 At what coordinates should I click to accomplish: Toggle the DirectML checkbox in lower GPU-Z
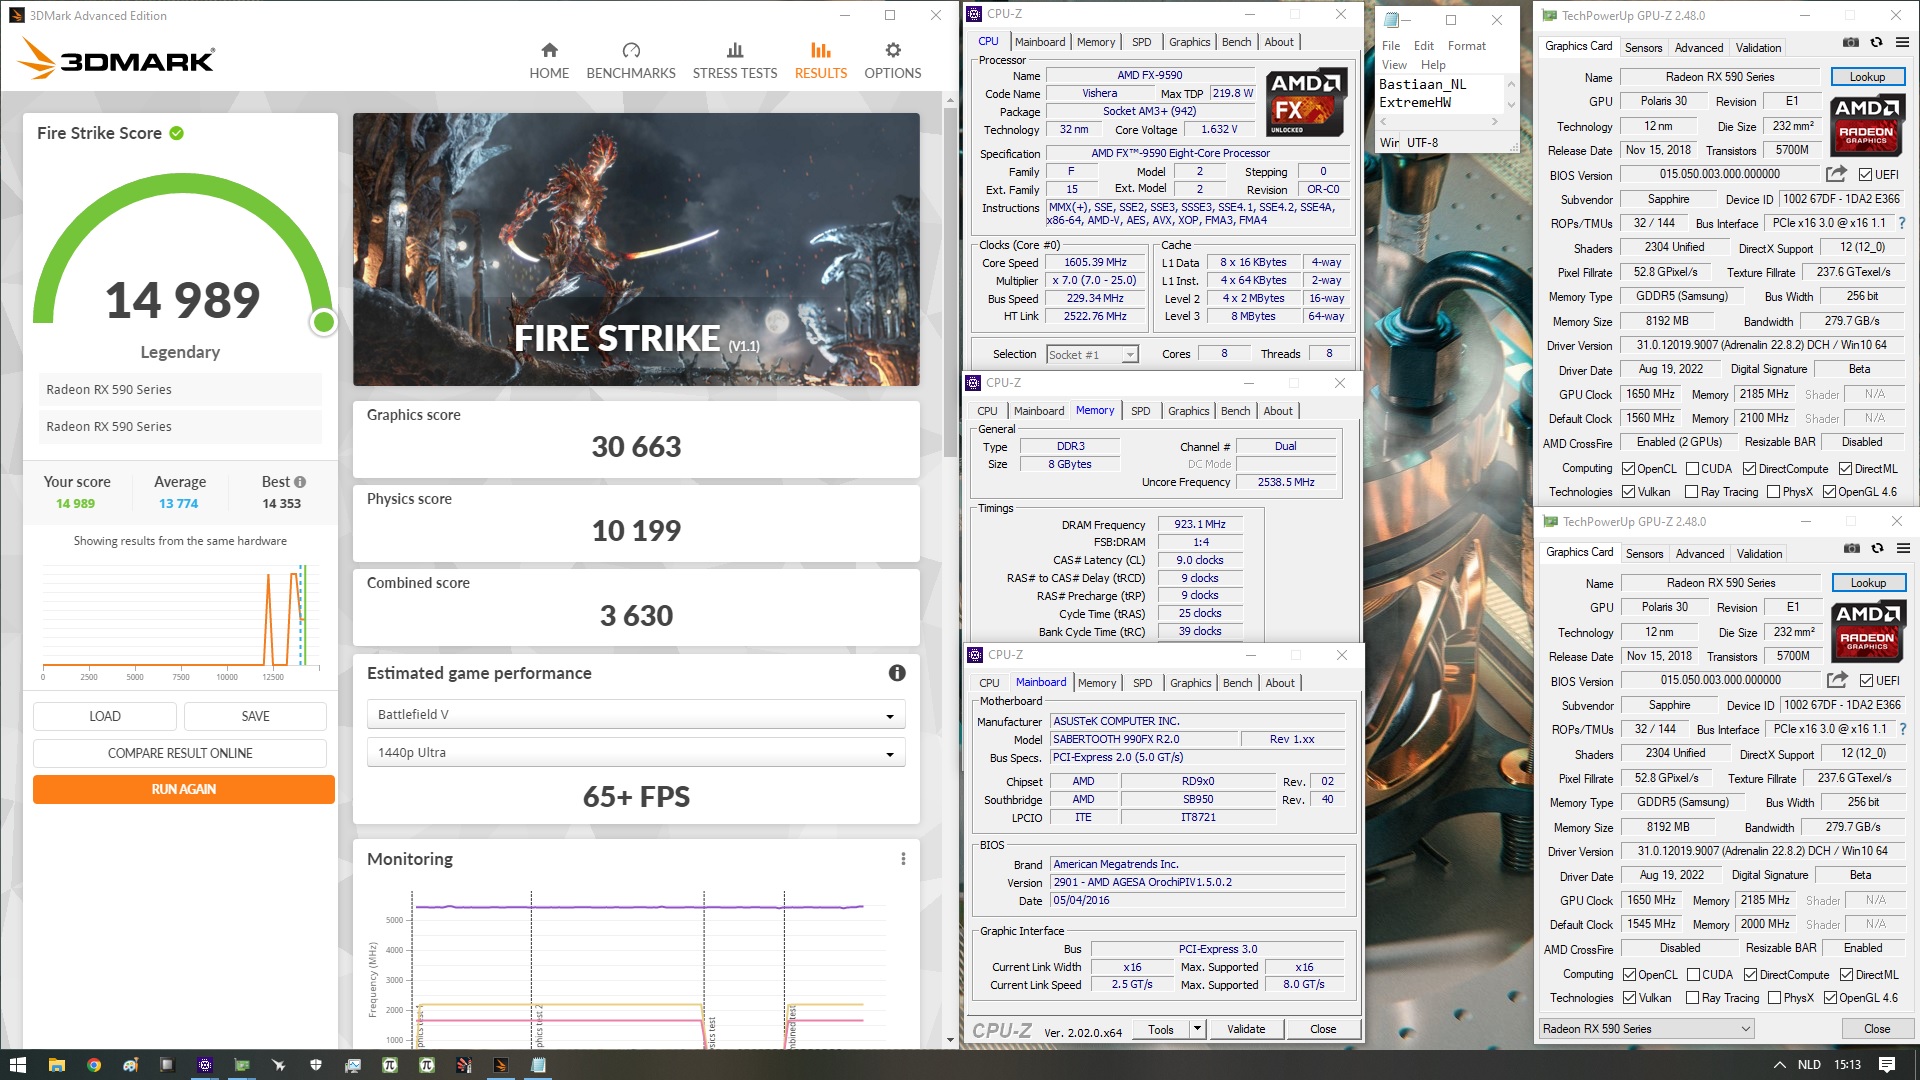point(1847,975)
